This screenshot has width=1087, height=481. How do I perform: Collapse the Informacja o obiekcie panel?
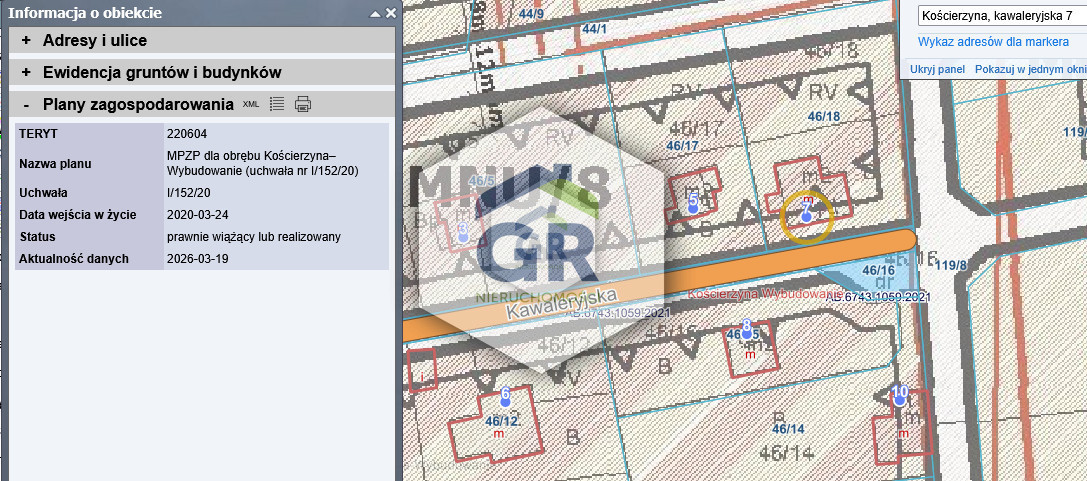(375, 13)
